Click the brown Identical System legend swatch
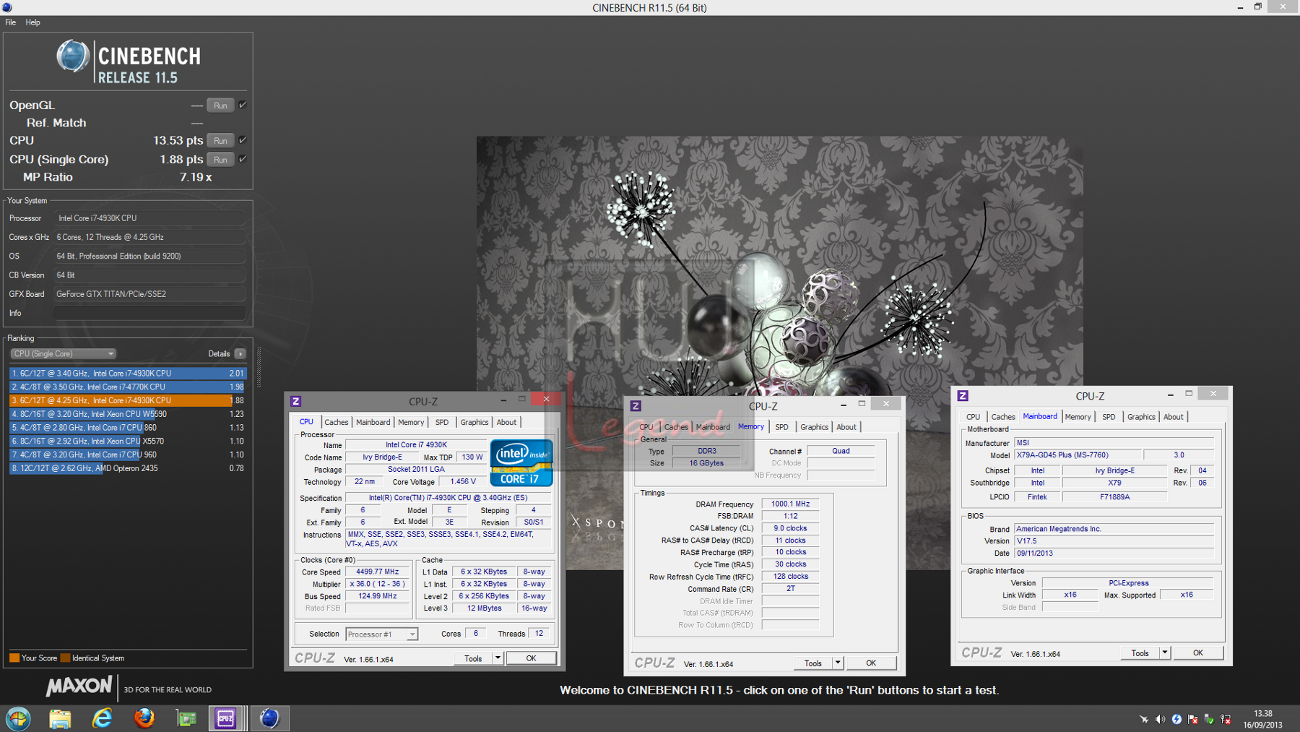Screen dimensions: 1300x732 [65, 658]
